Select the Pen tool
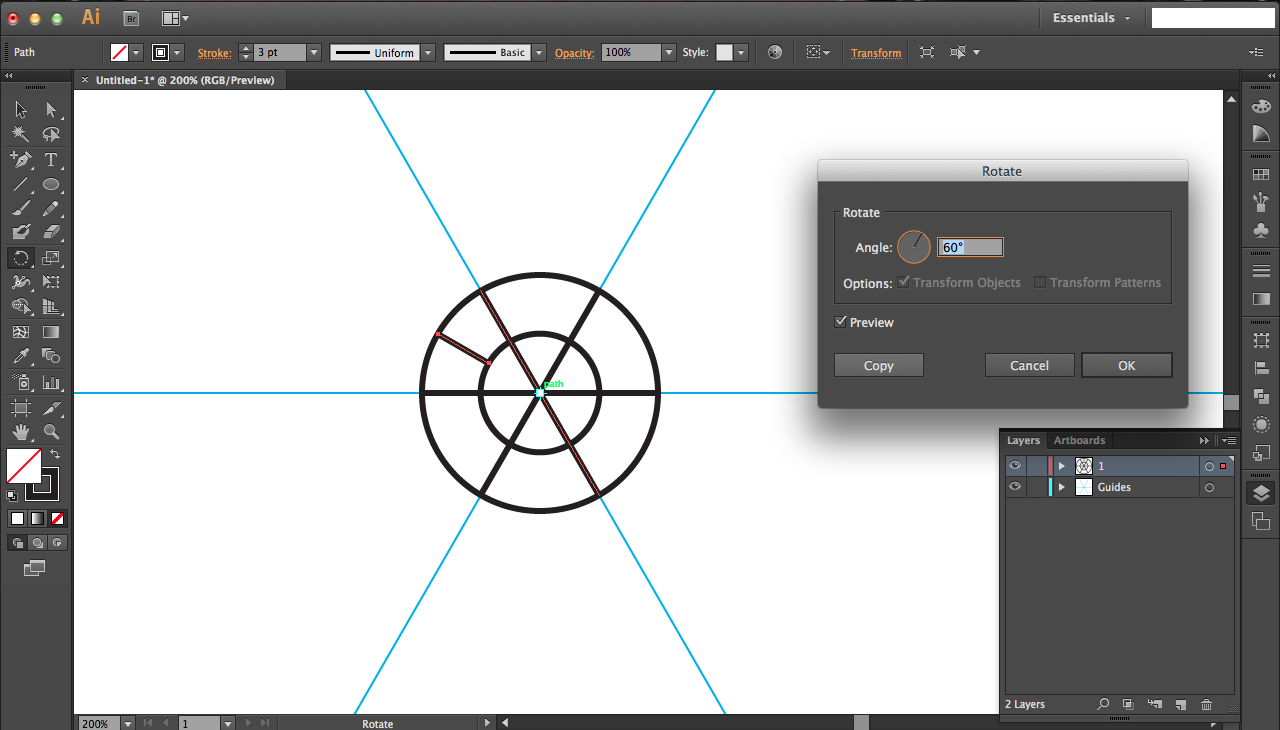Viewport: 1280px width, 730px height. (21, 159)
